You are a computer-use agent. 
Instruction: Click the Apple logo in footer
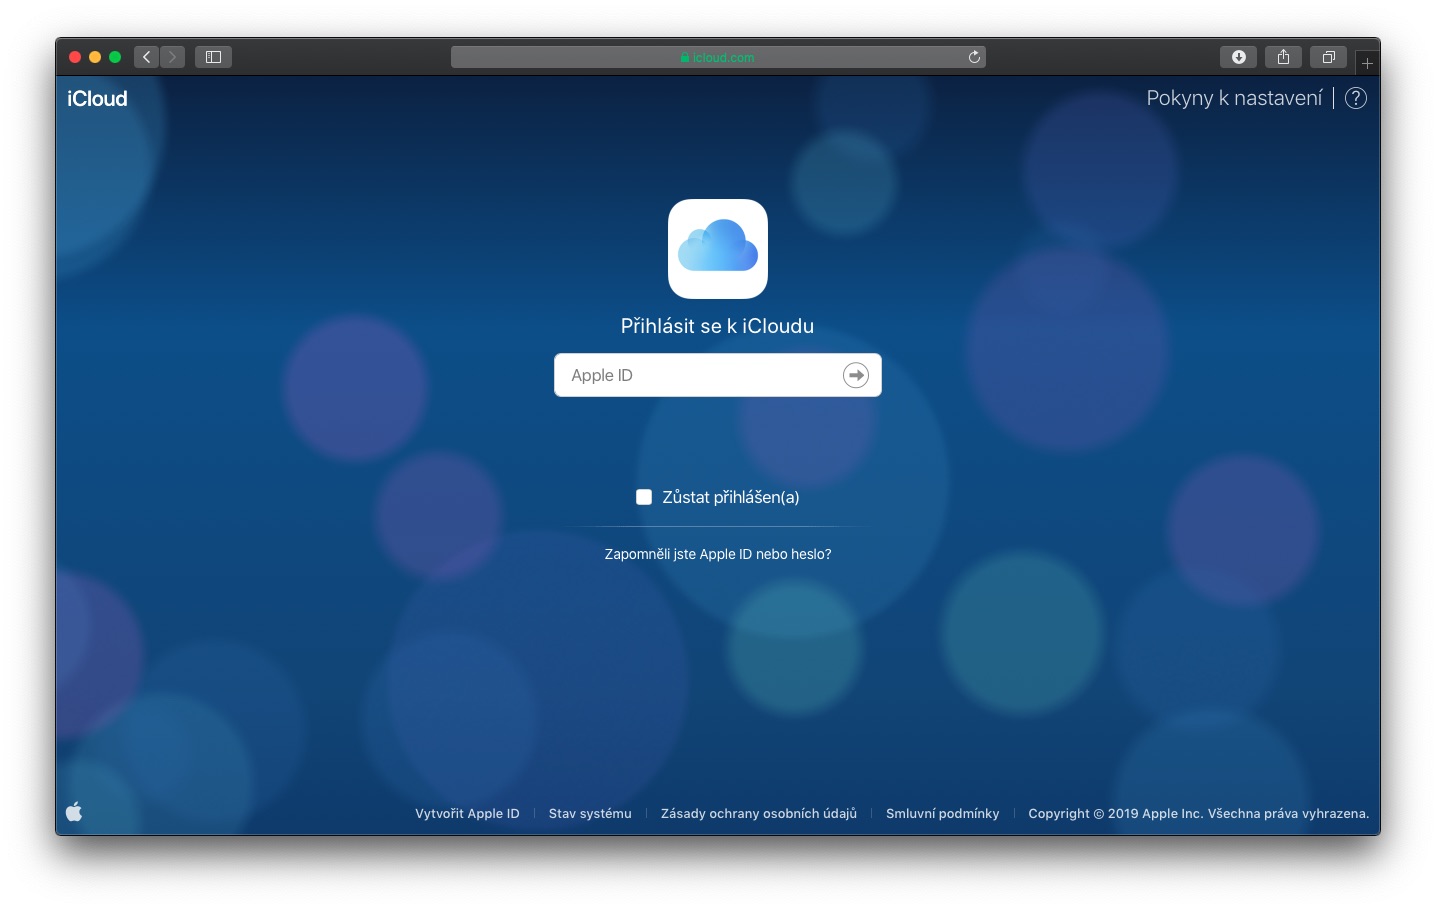[74, 812]
